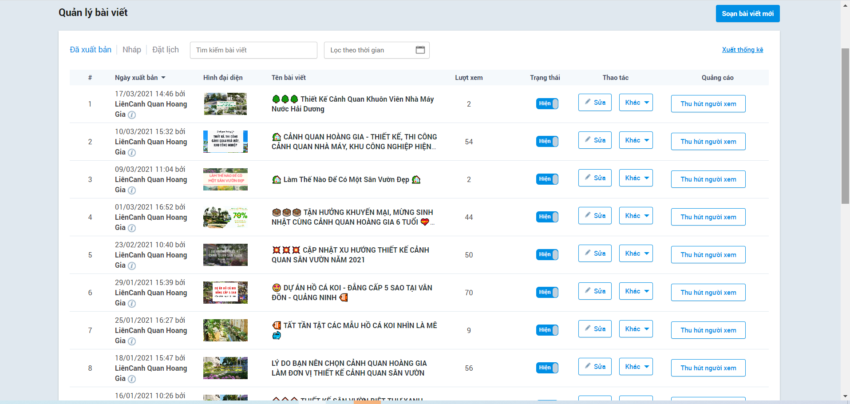The width and height of the screenshot is (850, 404).
Task: Expand Khác dropdown for row 3
Action: [636, 178]
